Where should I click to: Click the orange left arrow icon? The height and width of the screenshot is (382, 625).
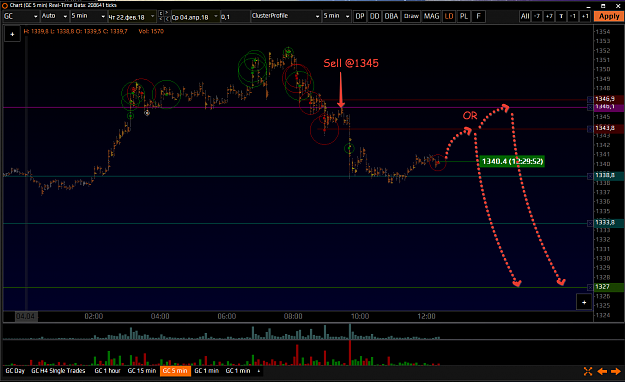(602, 371)
